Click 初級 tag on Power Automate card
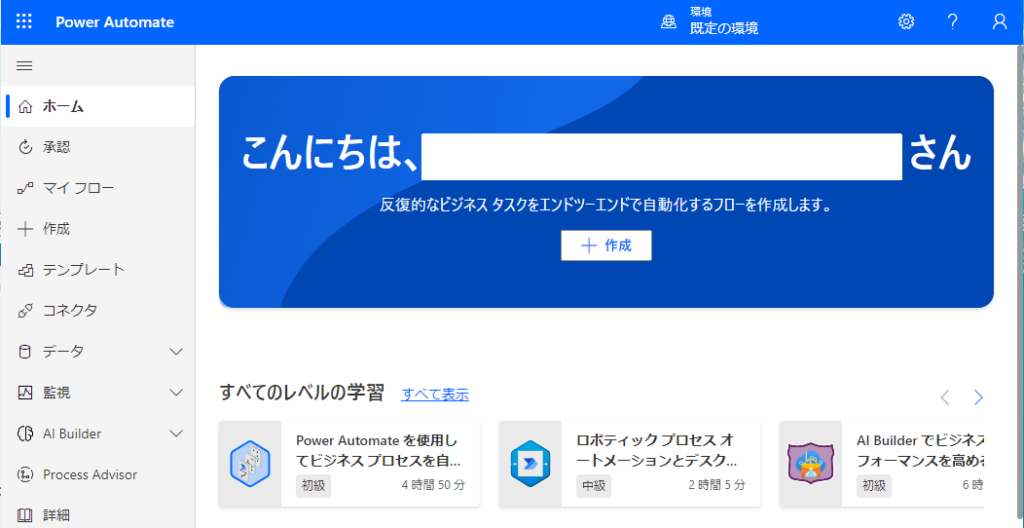 coord(313,486)
